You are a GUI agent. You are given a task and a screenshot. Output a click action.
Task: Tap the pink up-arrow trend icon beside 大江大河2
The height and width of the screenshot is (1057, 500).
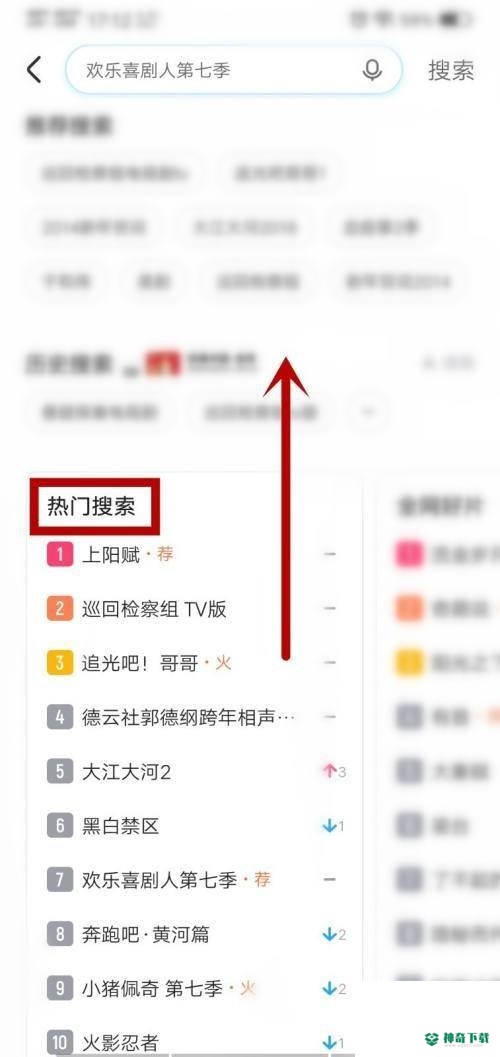330,771
